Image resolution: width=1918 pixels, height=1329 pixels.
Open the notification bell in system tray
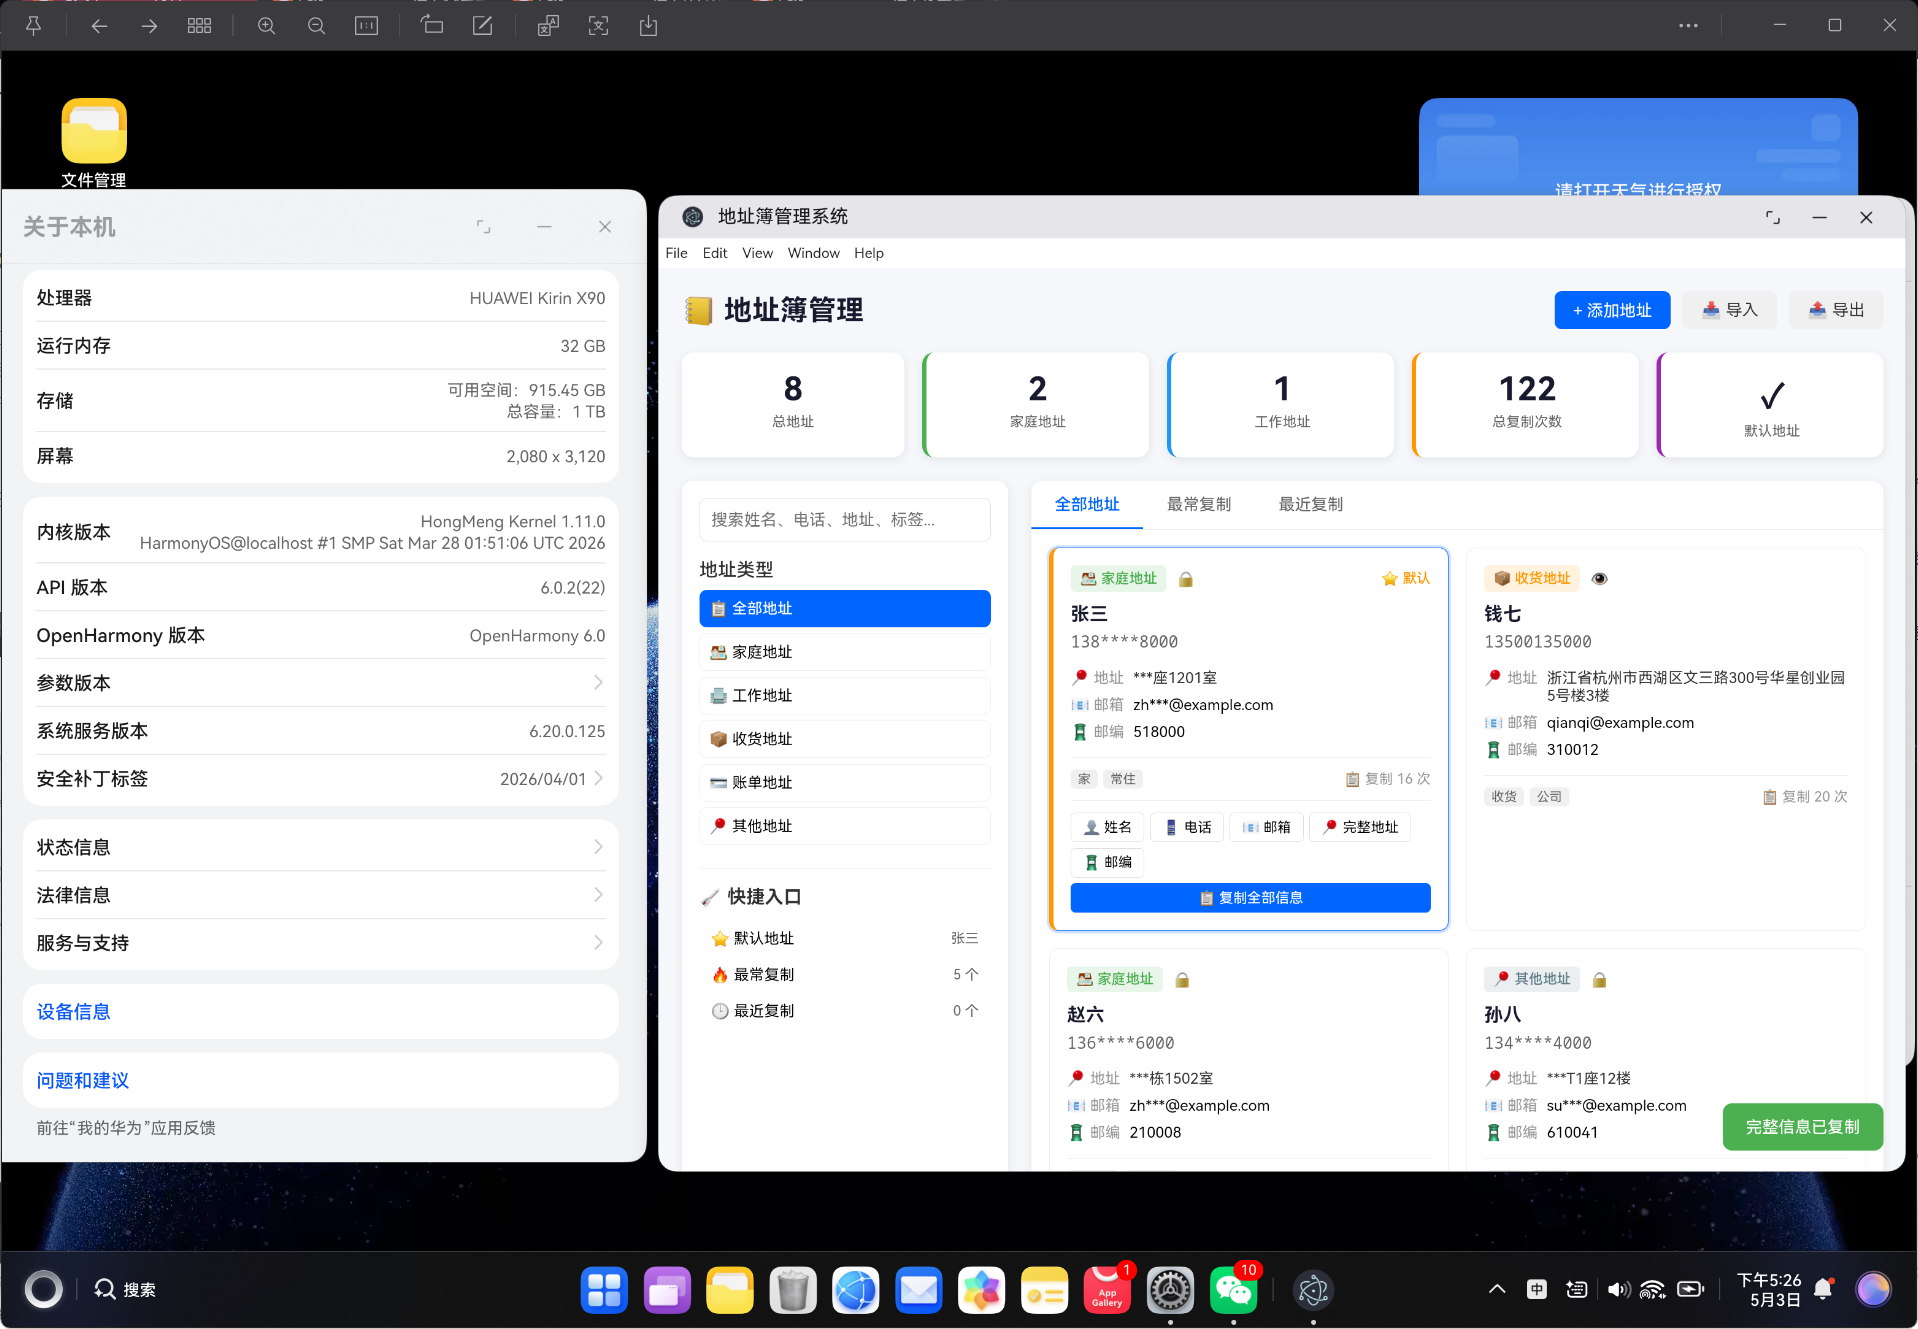1823,1289
